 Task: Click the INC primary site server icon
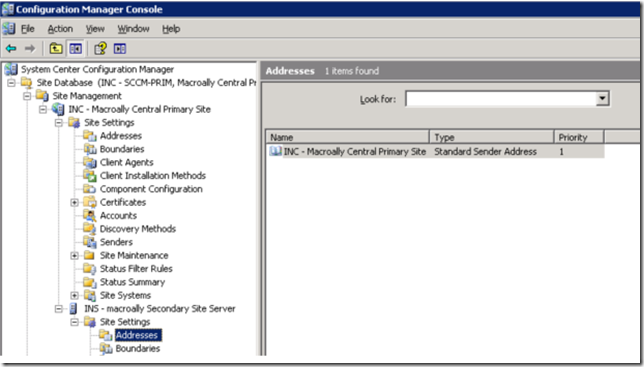[x=58, y=109]
